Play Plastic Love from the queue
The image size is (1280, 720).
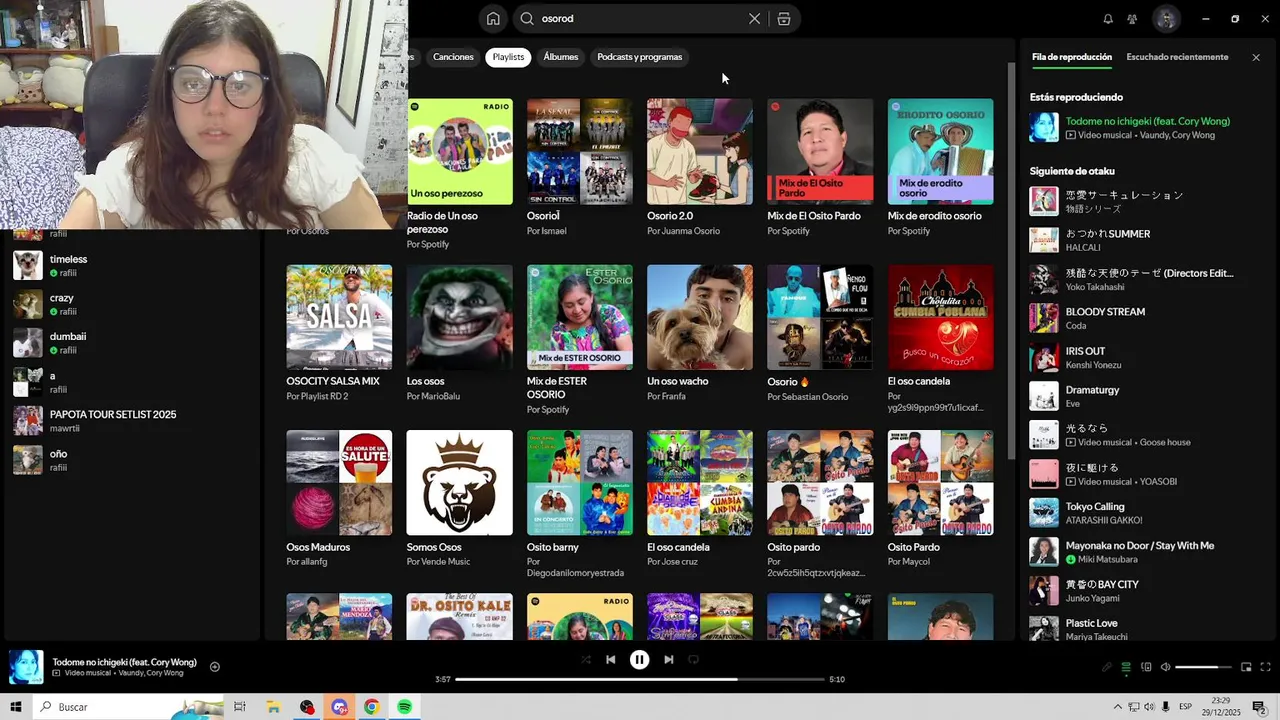tap(1140, 629)
